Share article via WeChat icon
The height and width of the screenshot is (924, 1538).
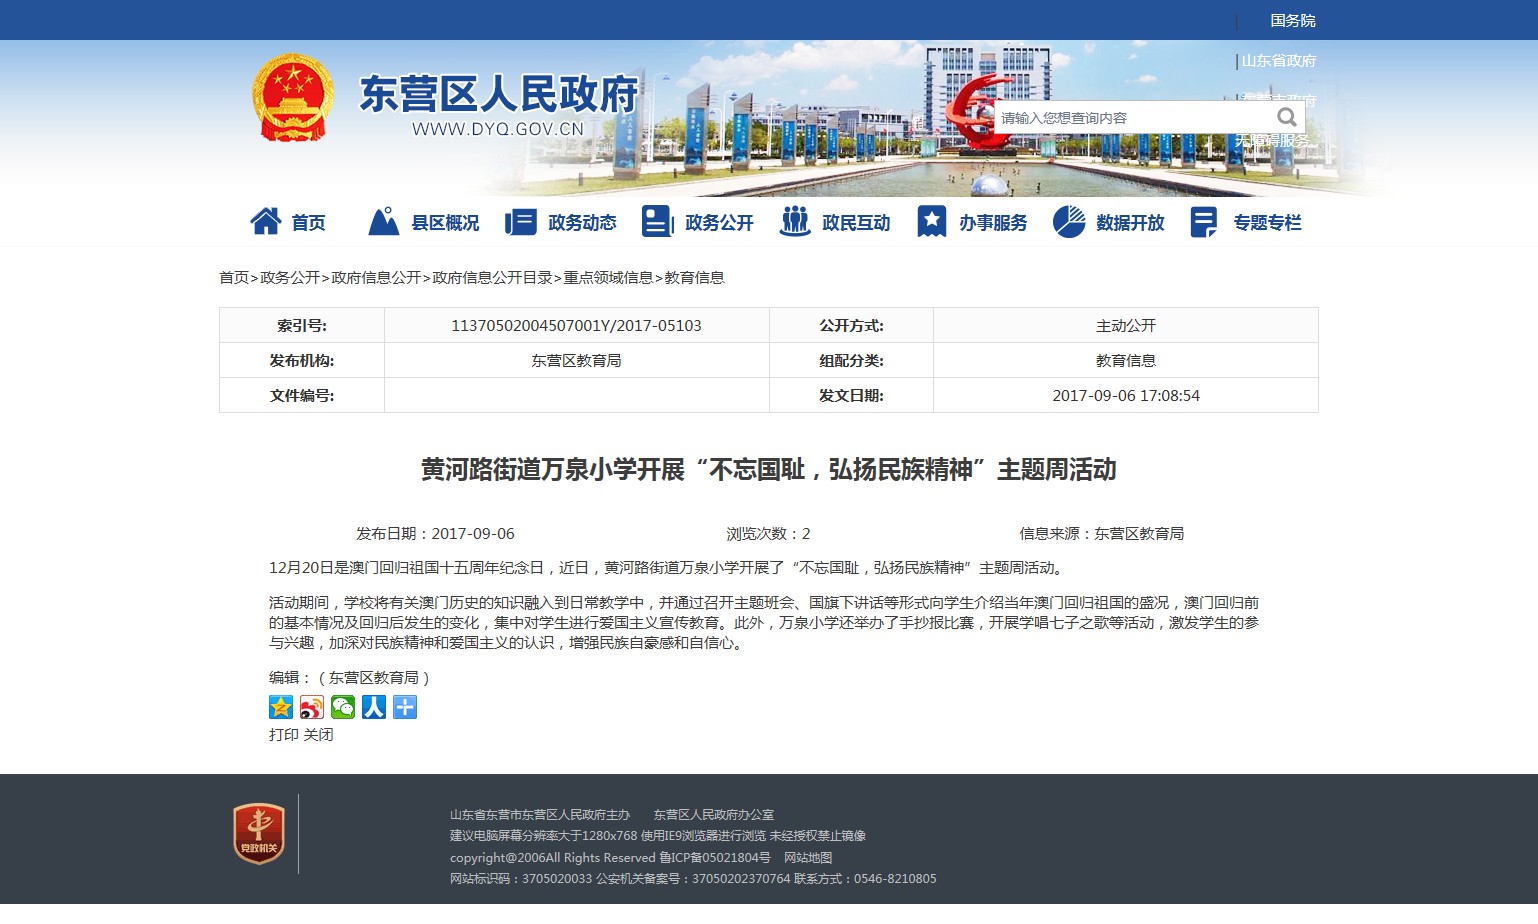click(x=343, y=707)
